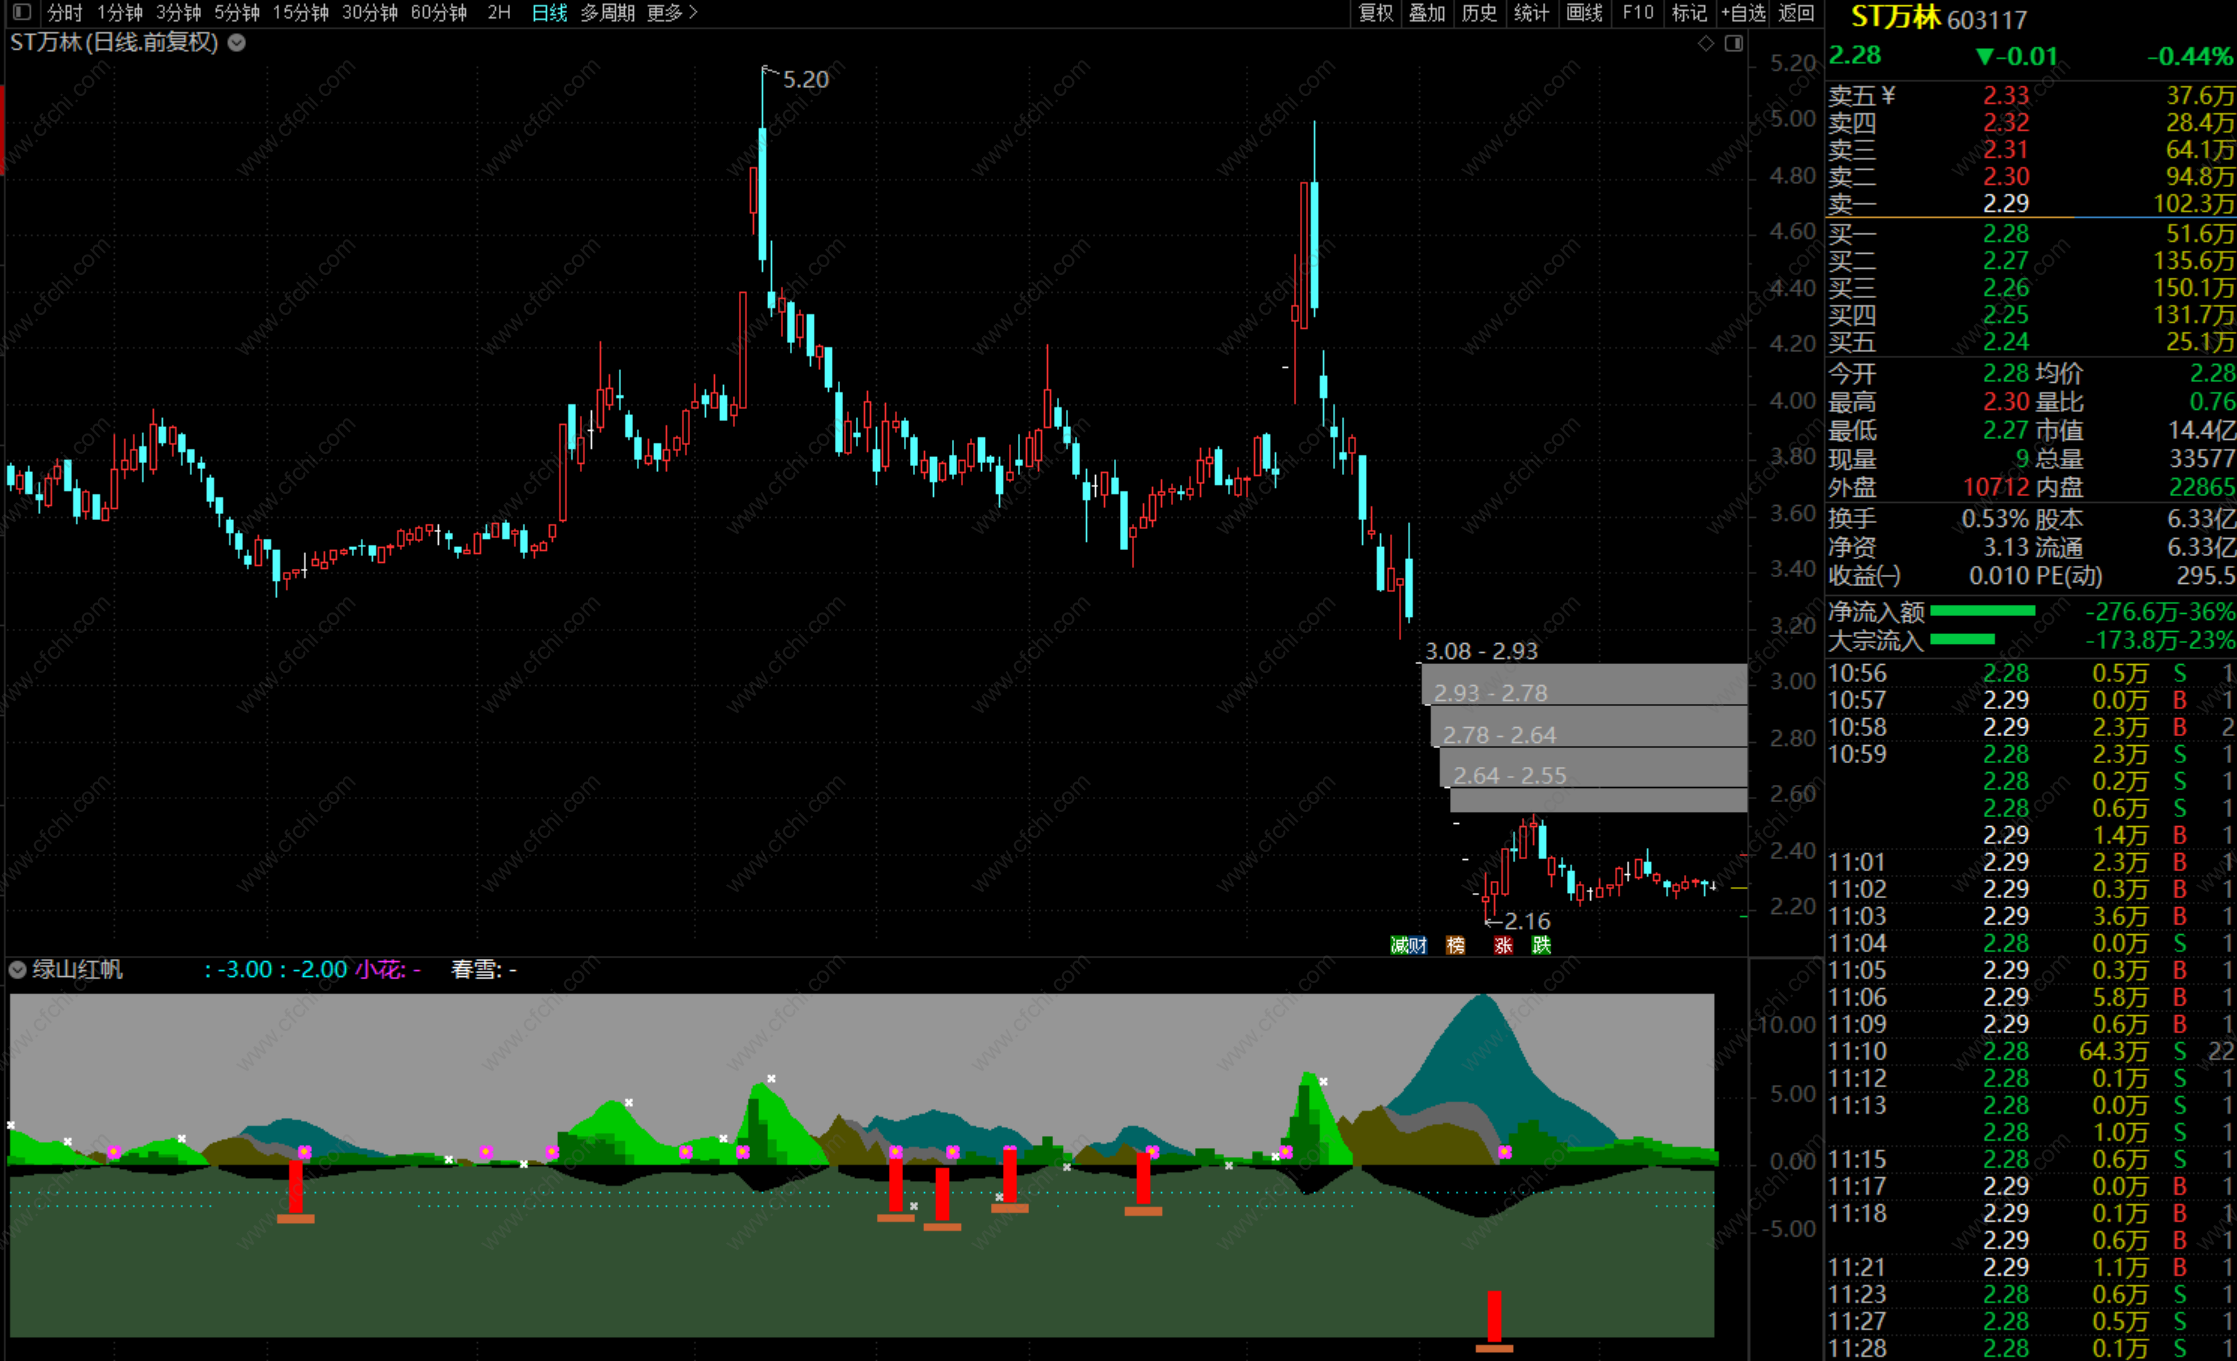Click the diamond icon above the chart
The width and height of the screenshot is (2237, 1361).
click(x=1706, y=43)
